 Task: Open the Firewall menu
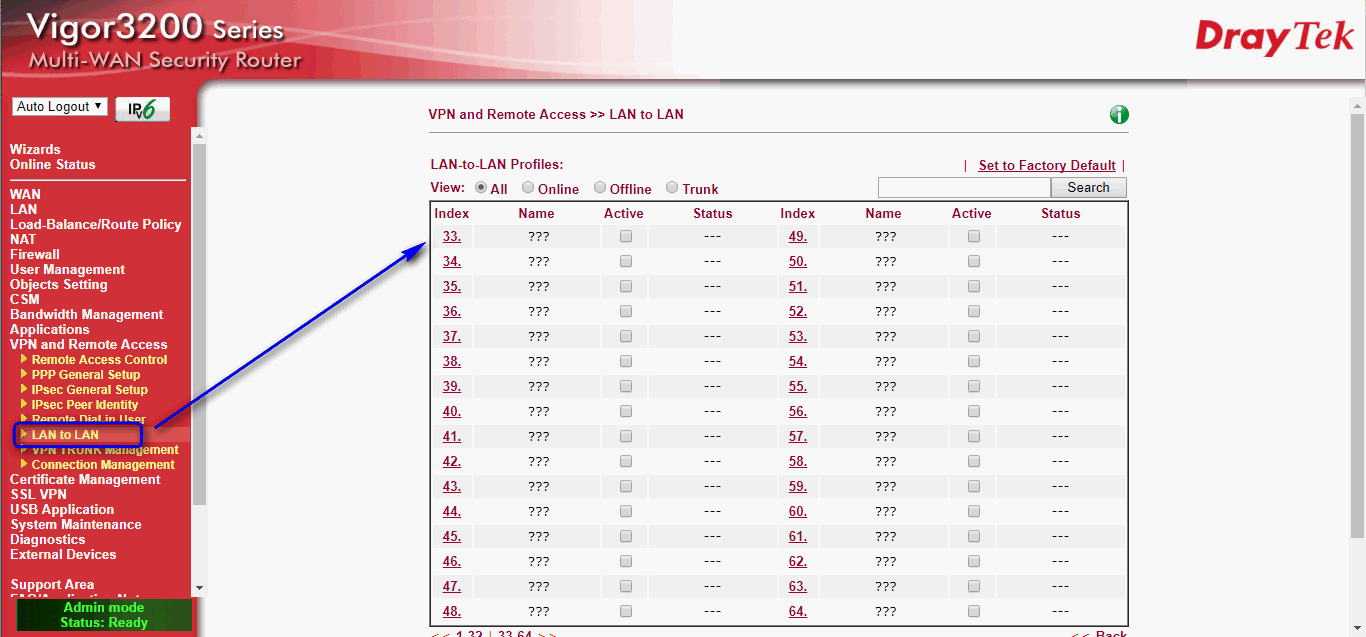(x=35, y=255)
